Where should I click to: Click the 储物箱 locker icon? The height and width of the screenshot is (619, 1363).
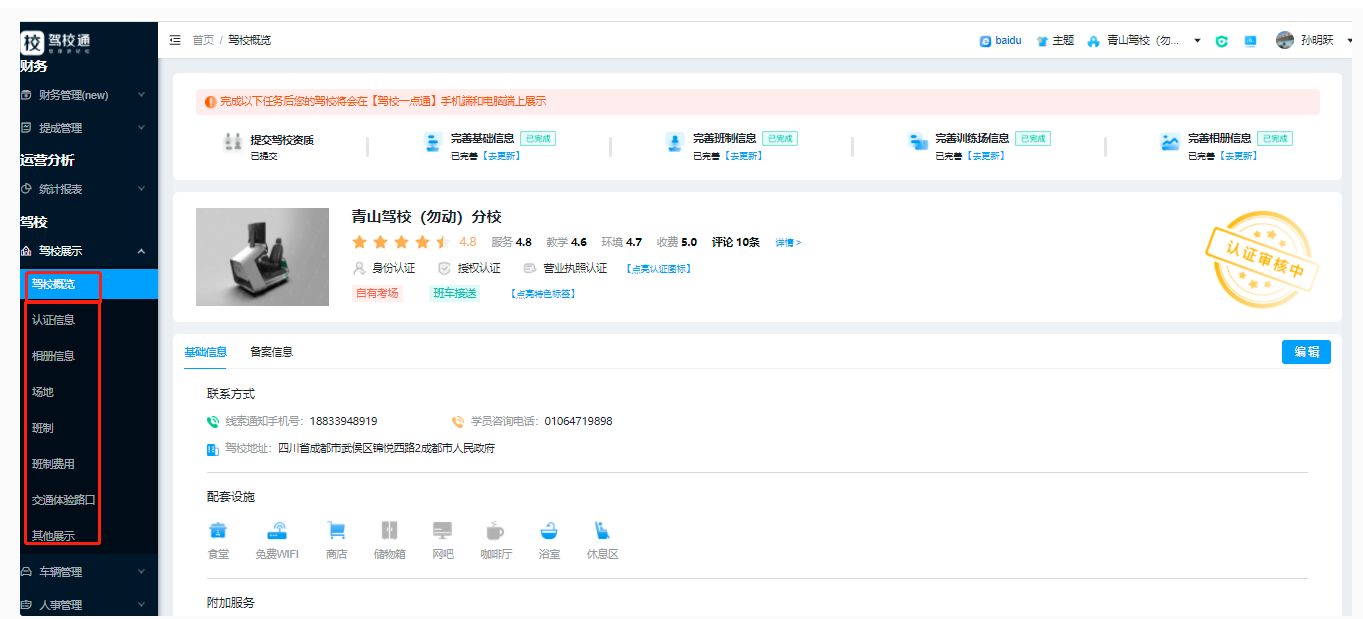pos(389,530)
